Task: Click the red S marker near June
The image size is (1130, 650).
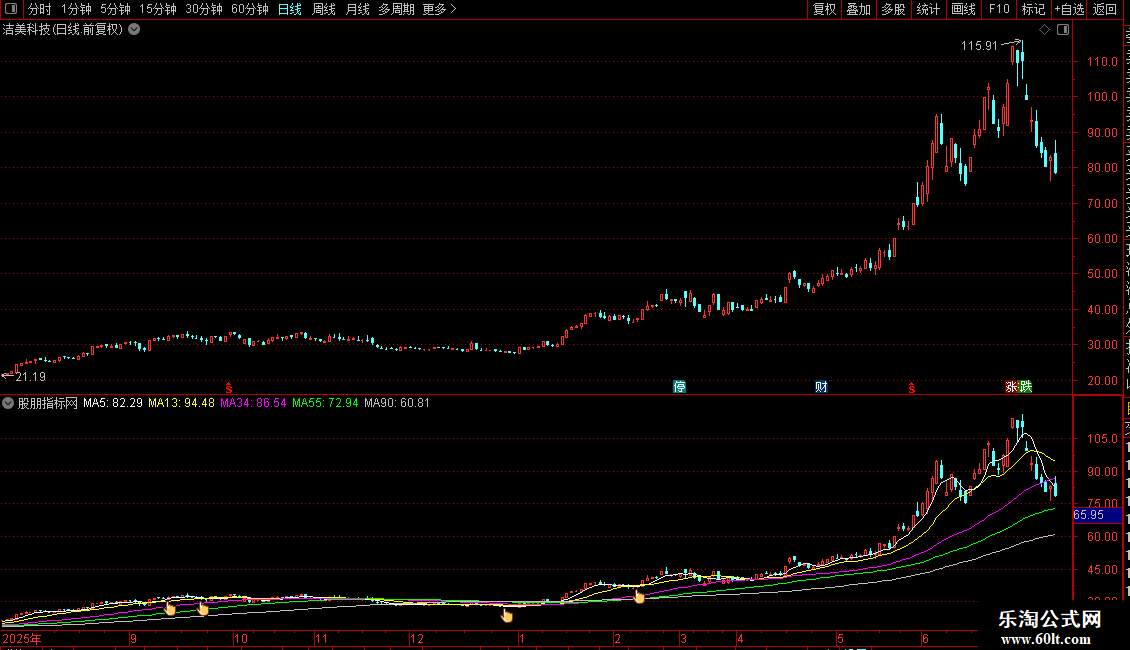Action: pyautogui.click(x=912, y=388)
